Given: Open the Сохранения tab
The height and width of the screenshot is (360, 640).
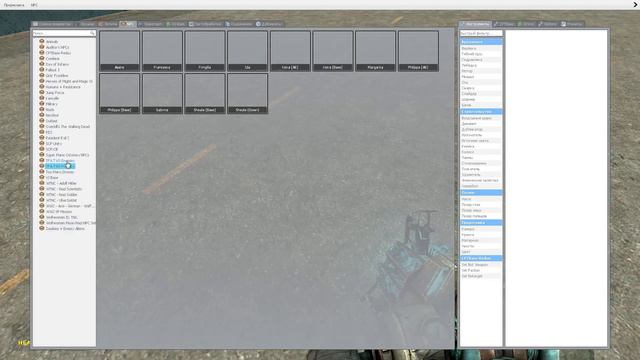Looking at the screenshot, I should pyautogui.click(x=239, y=24).
